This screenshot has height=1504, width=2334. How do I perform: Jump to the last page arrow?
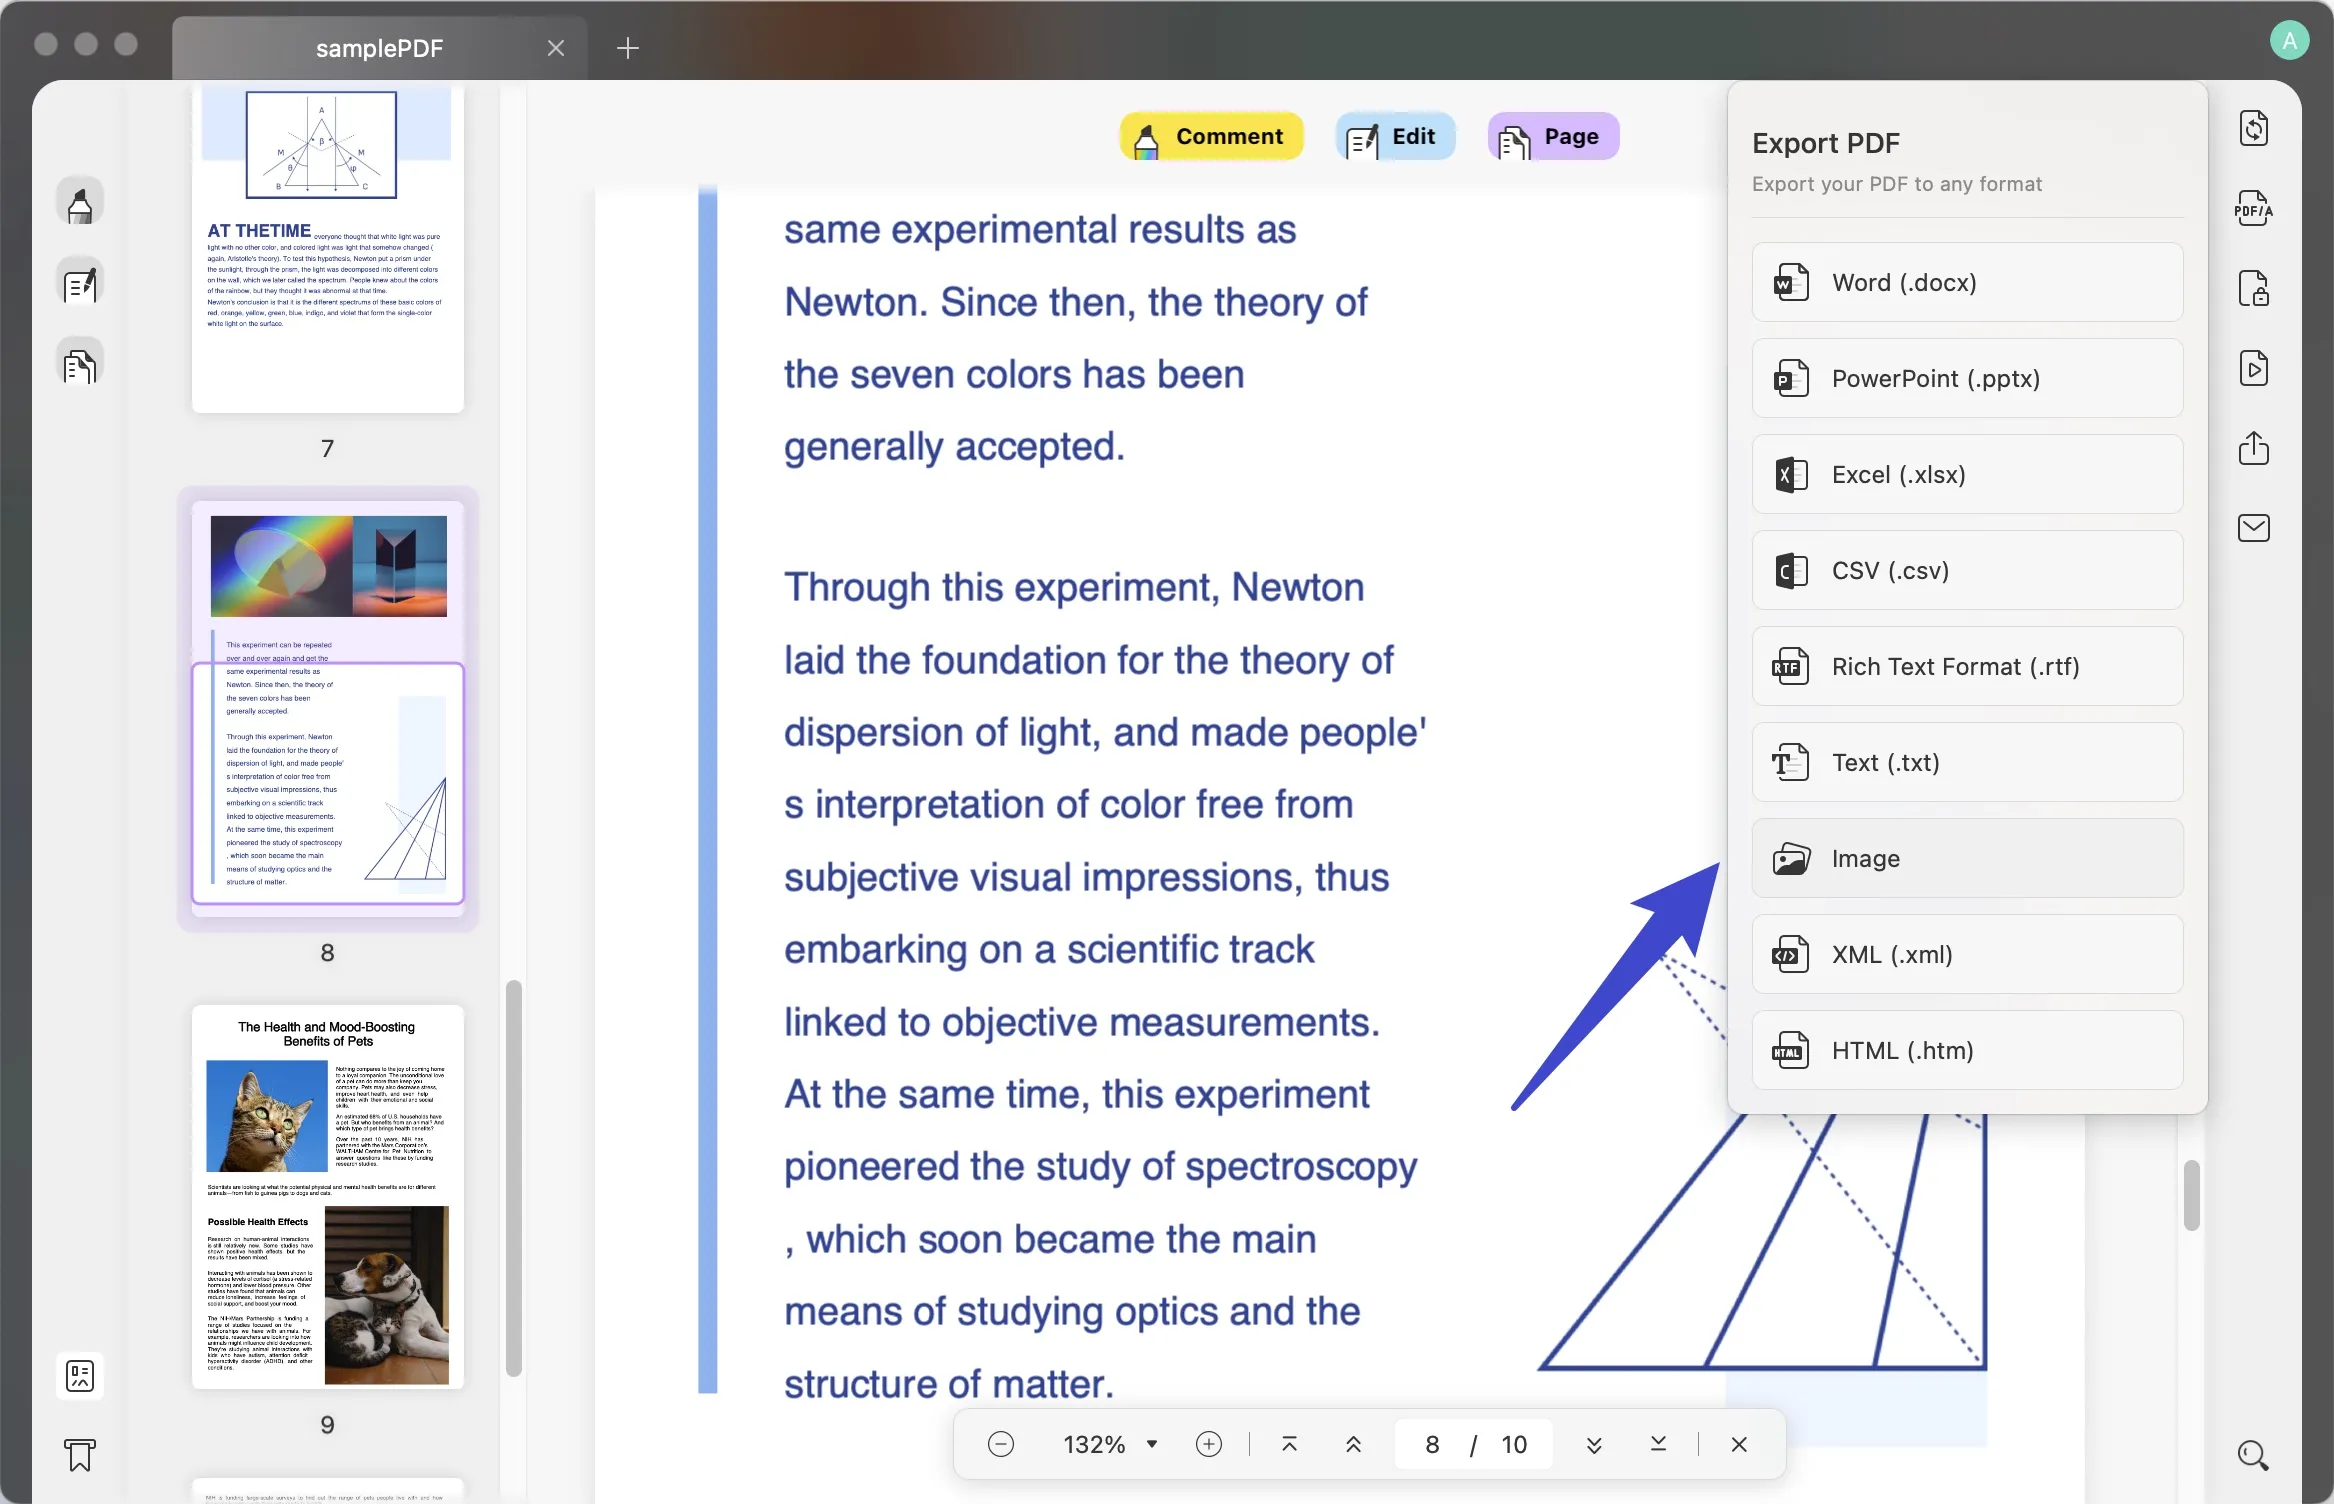click(1658, 1444)
